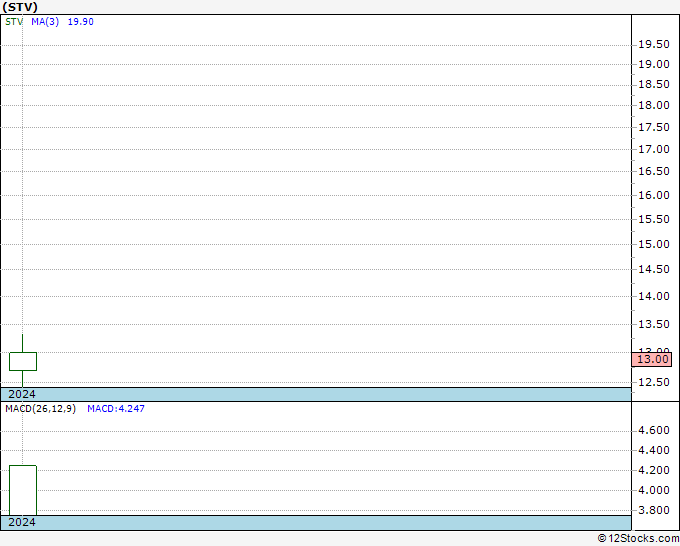Click the 14.00 price axis label
Image resolution: width=680 pixels, height=546 pixels.
[x=654, y=296]
